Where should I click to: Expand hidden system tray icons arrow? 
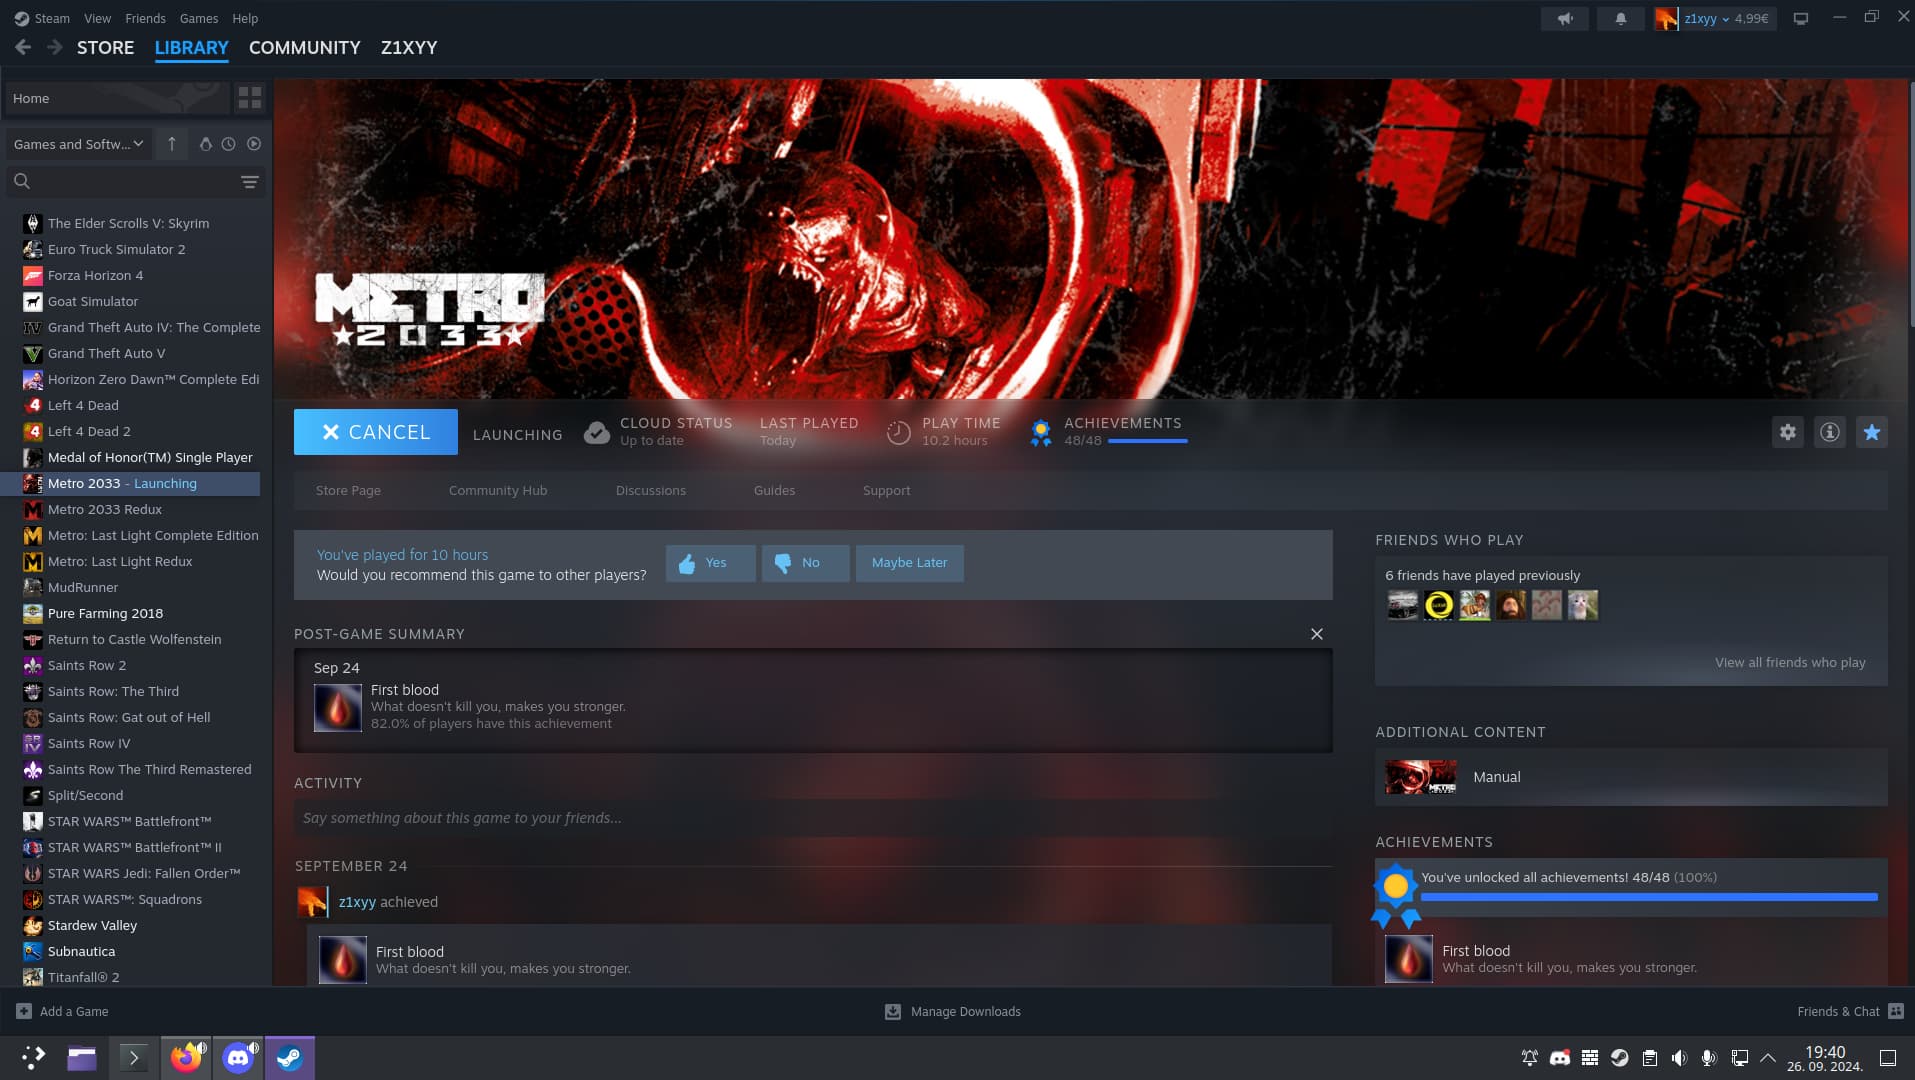pos(1767,1058)
